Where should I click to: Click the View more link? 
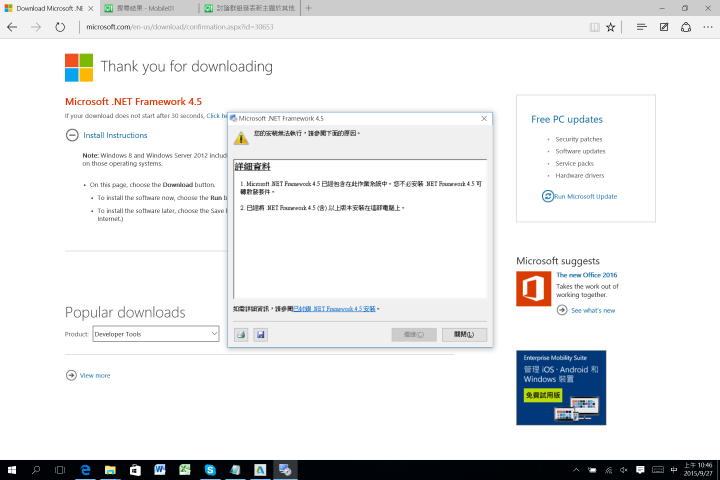(95, 375)
